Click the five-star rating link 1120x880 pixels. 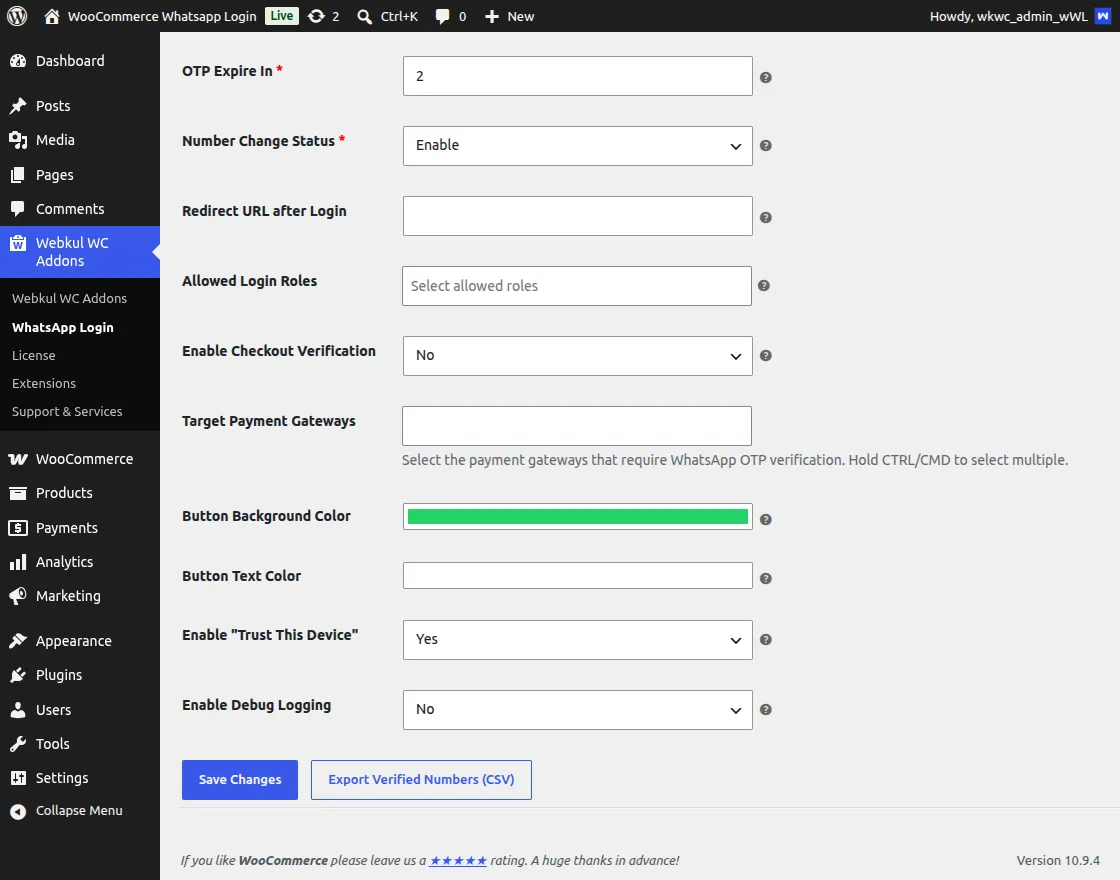(458, 861)
